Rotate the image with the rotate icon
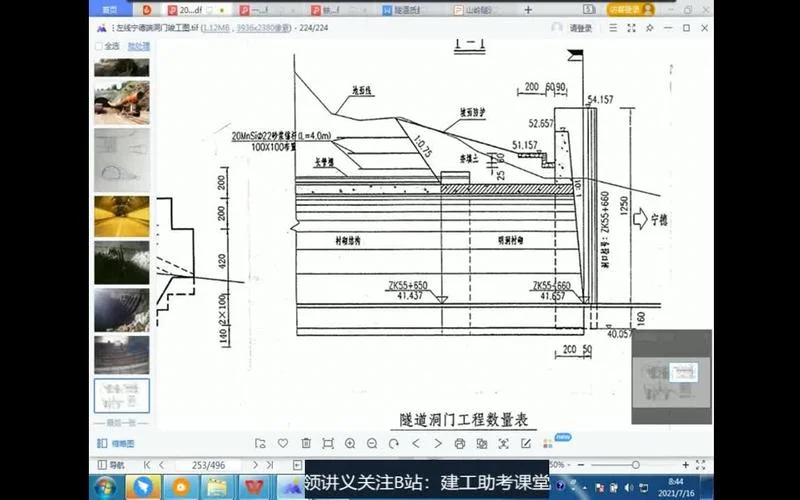Viewport: 800px width, 500px height. click(393, 443)
